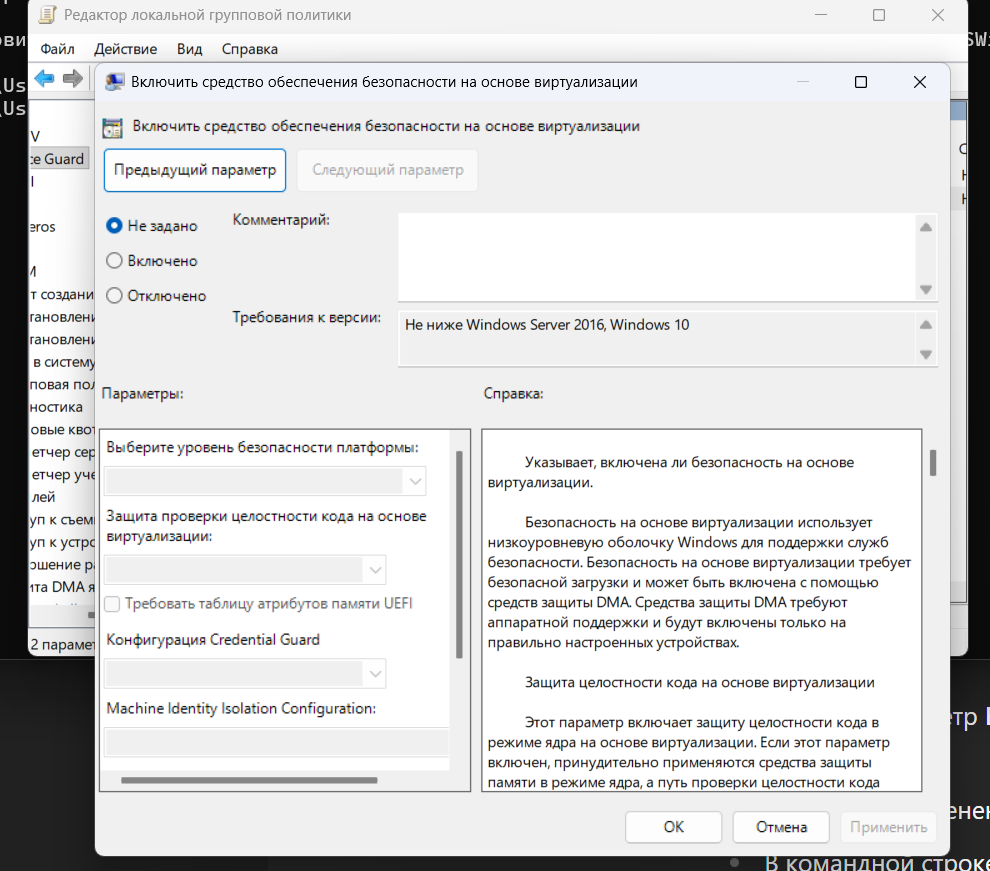
Task: Click the "Требования к версии:" label
Action: (x=306, y=317)
